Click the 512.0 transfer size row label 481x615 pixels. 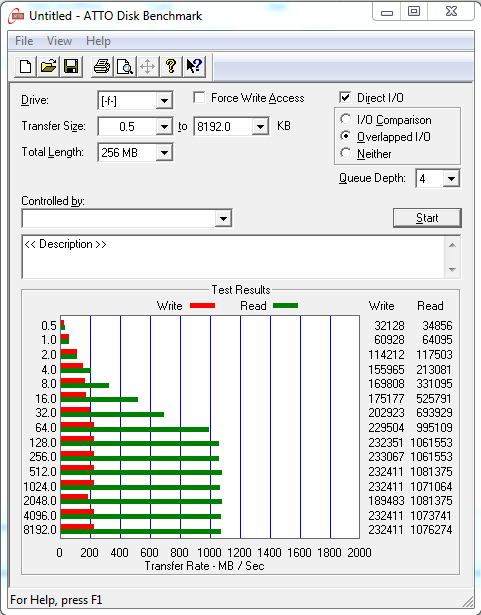coord(43,472)
